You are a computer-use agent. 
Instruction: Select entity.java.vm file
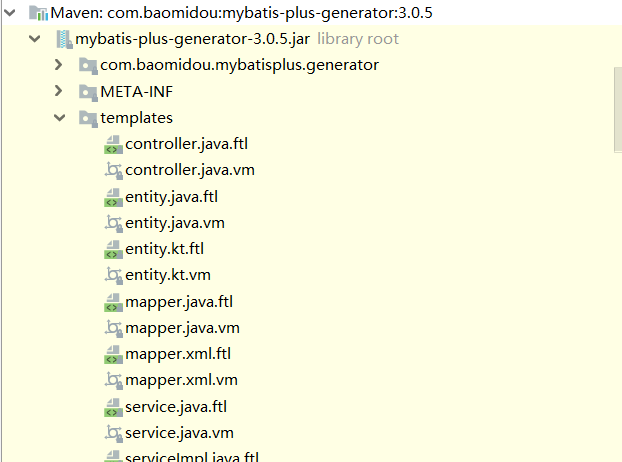[175, 223]
